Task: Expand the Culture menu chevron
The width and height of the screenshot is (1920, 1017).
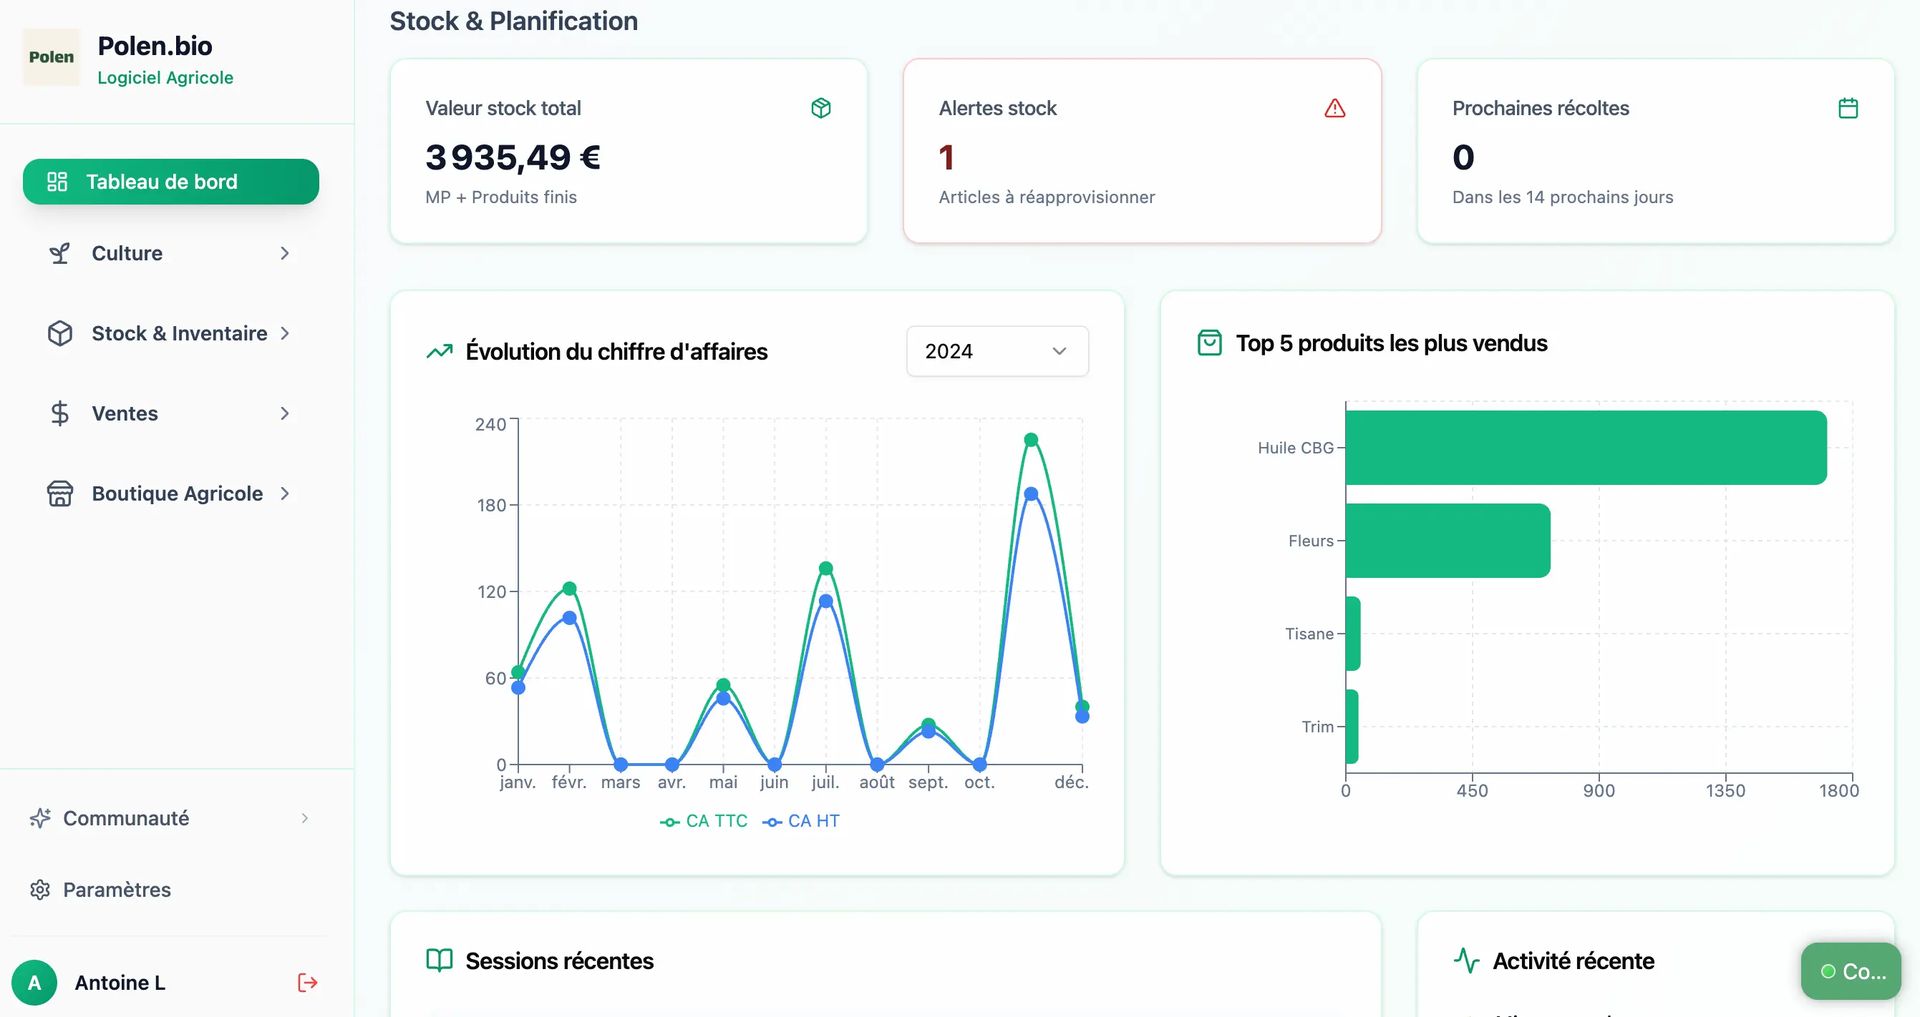Action: point(285,253)
